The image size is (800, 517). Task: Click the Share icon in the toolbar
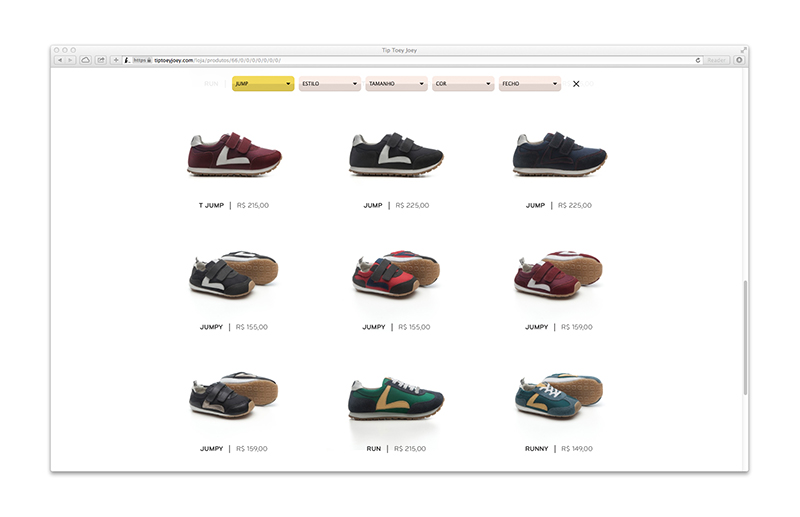[x=101, y=60]
